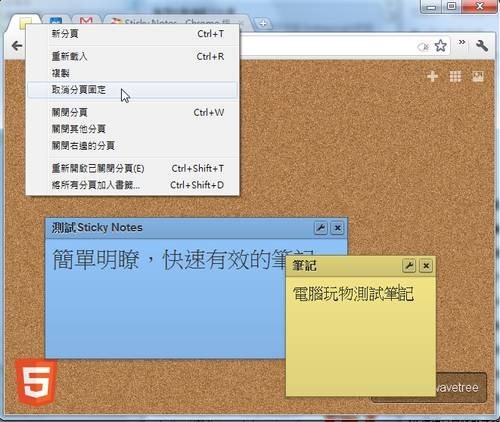Select the 新分頁 menu entry
This screenshot has height=422, width=500.
[x=132, y=34]
